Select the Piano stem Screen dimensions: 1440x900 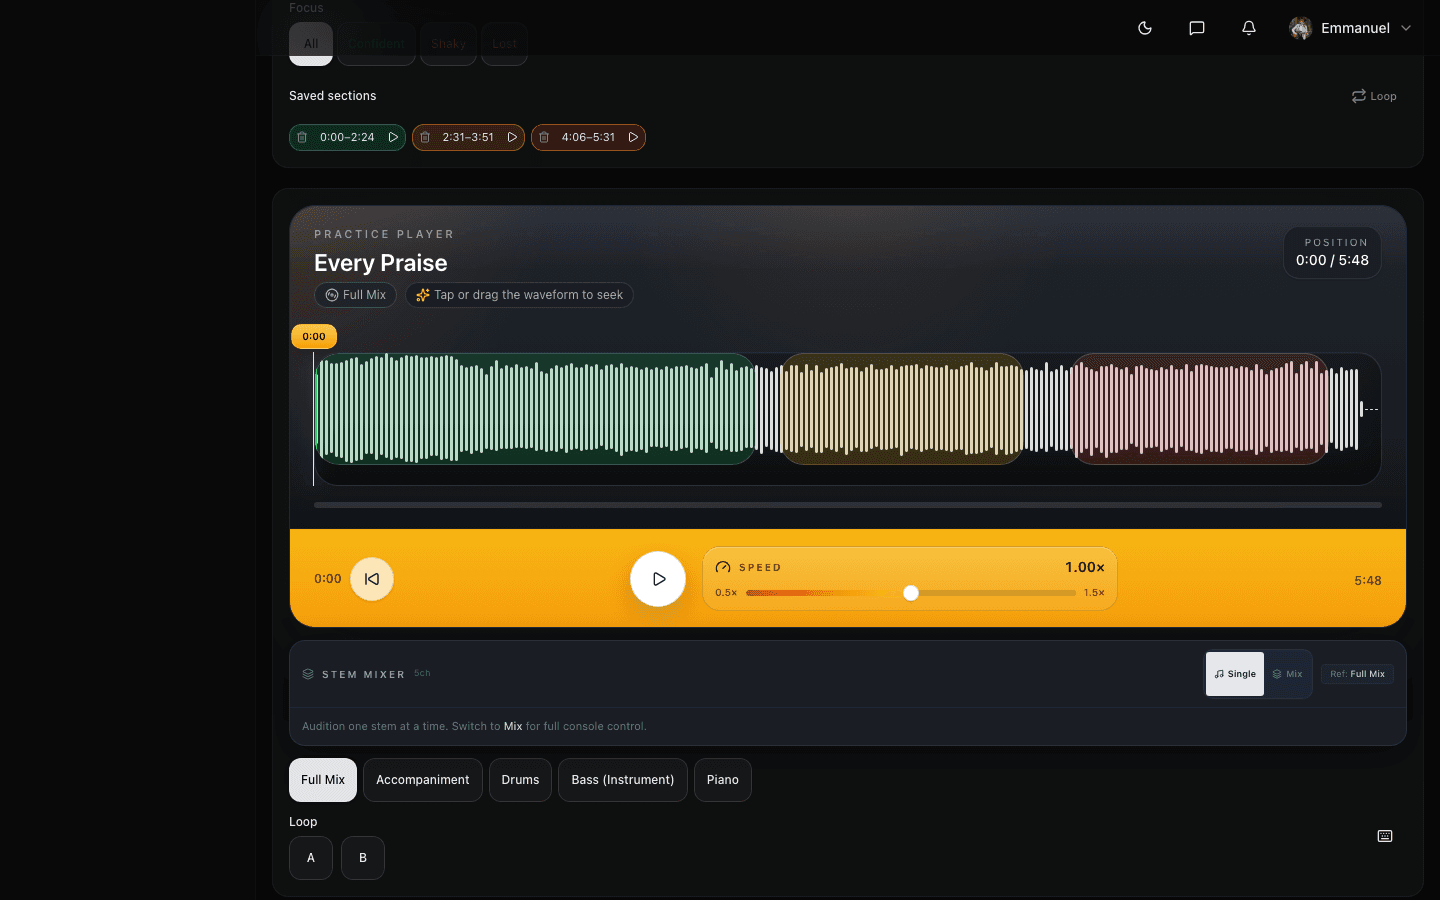tap(722, 780)
